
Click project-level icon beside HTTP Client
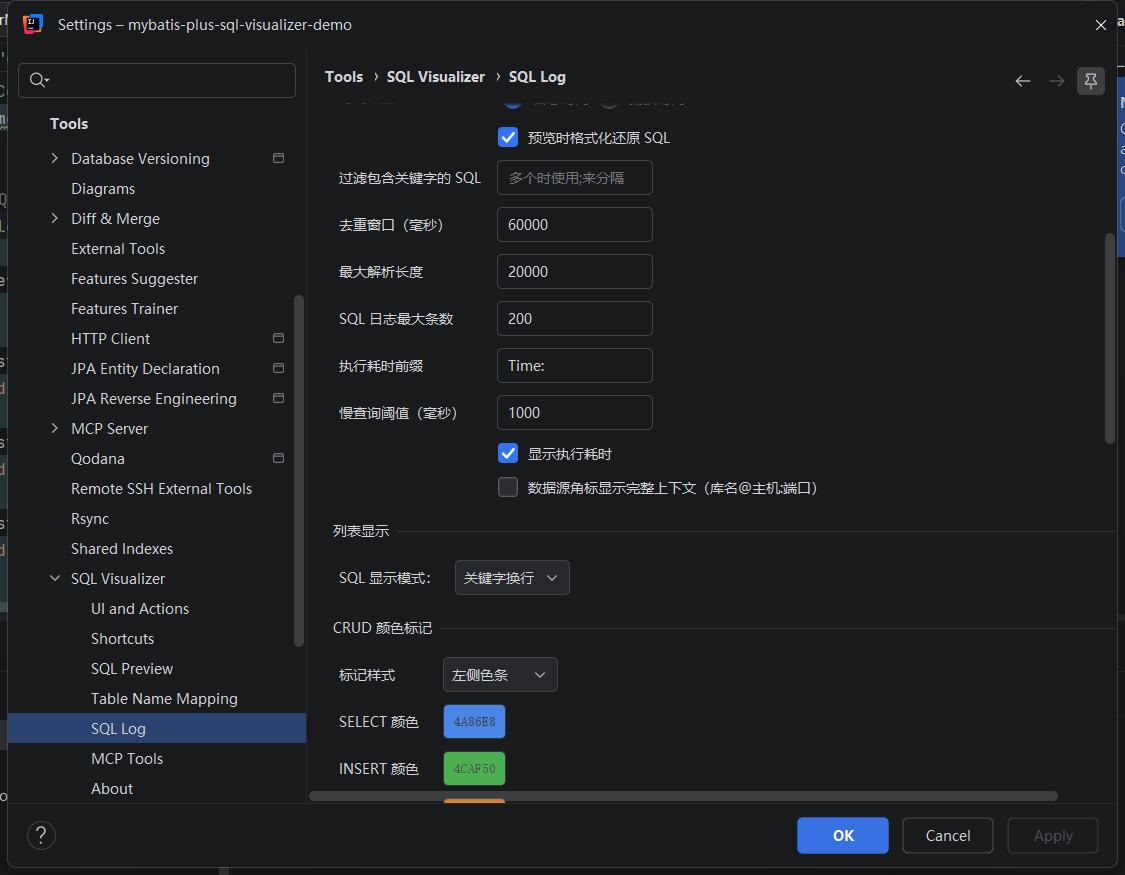(278, 338)
